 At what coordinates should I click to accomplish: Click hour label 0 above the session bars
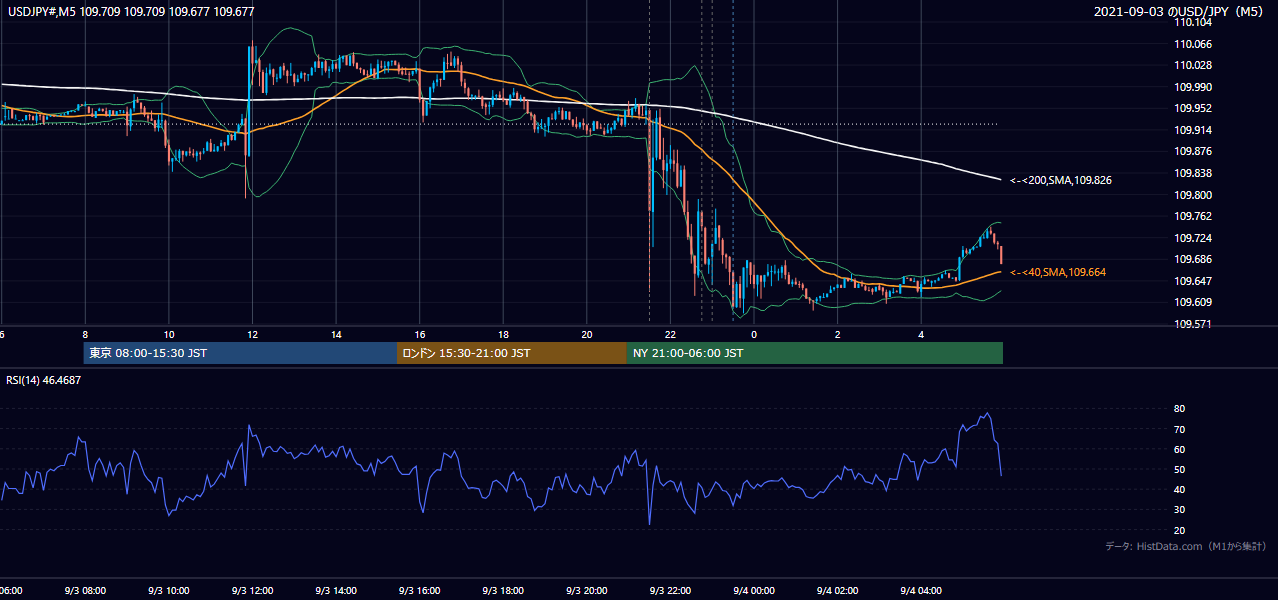[754, 335]
